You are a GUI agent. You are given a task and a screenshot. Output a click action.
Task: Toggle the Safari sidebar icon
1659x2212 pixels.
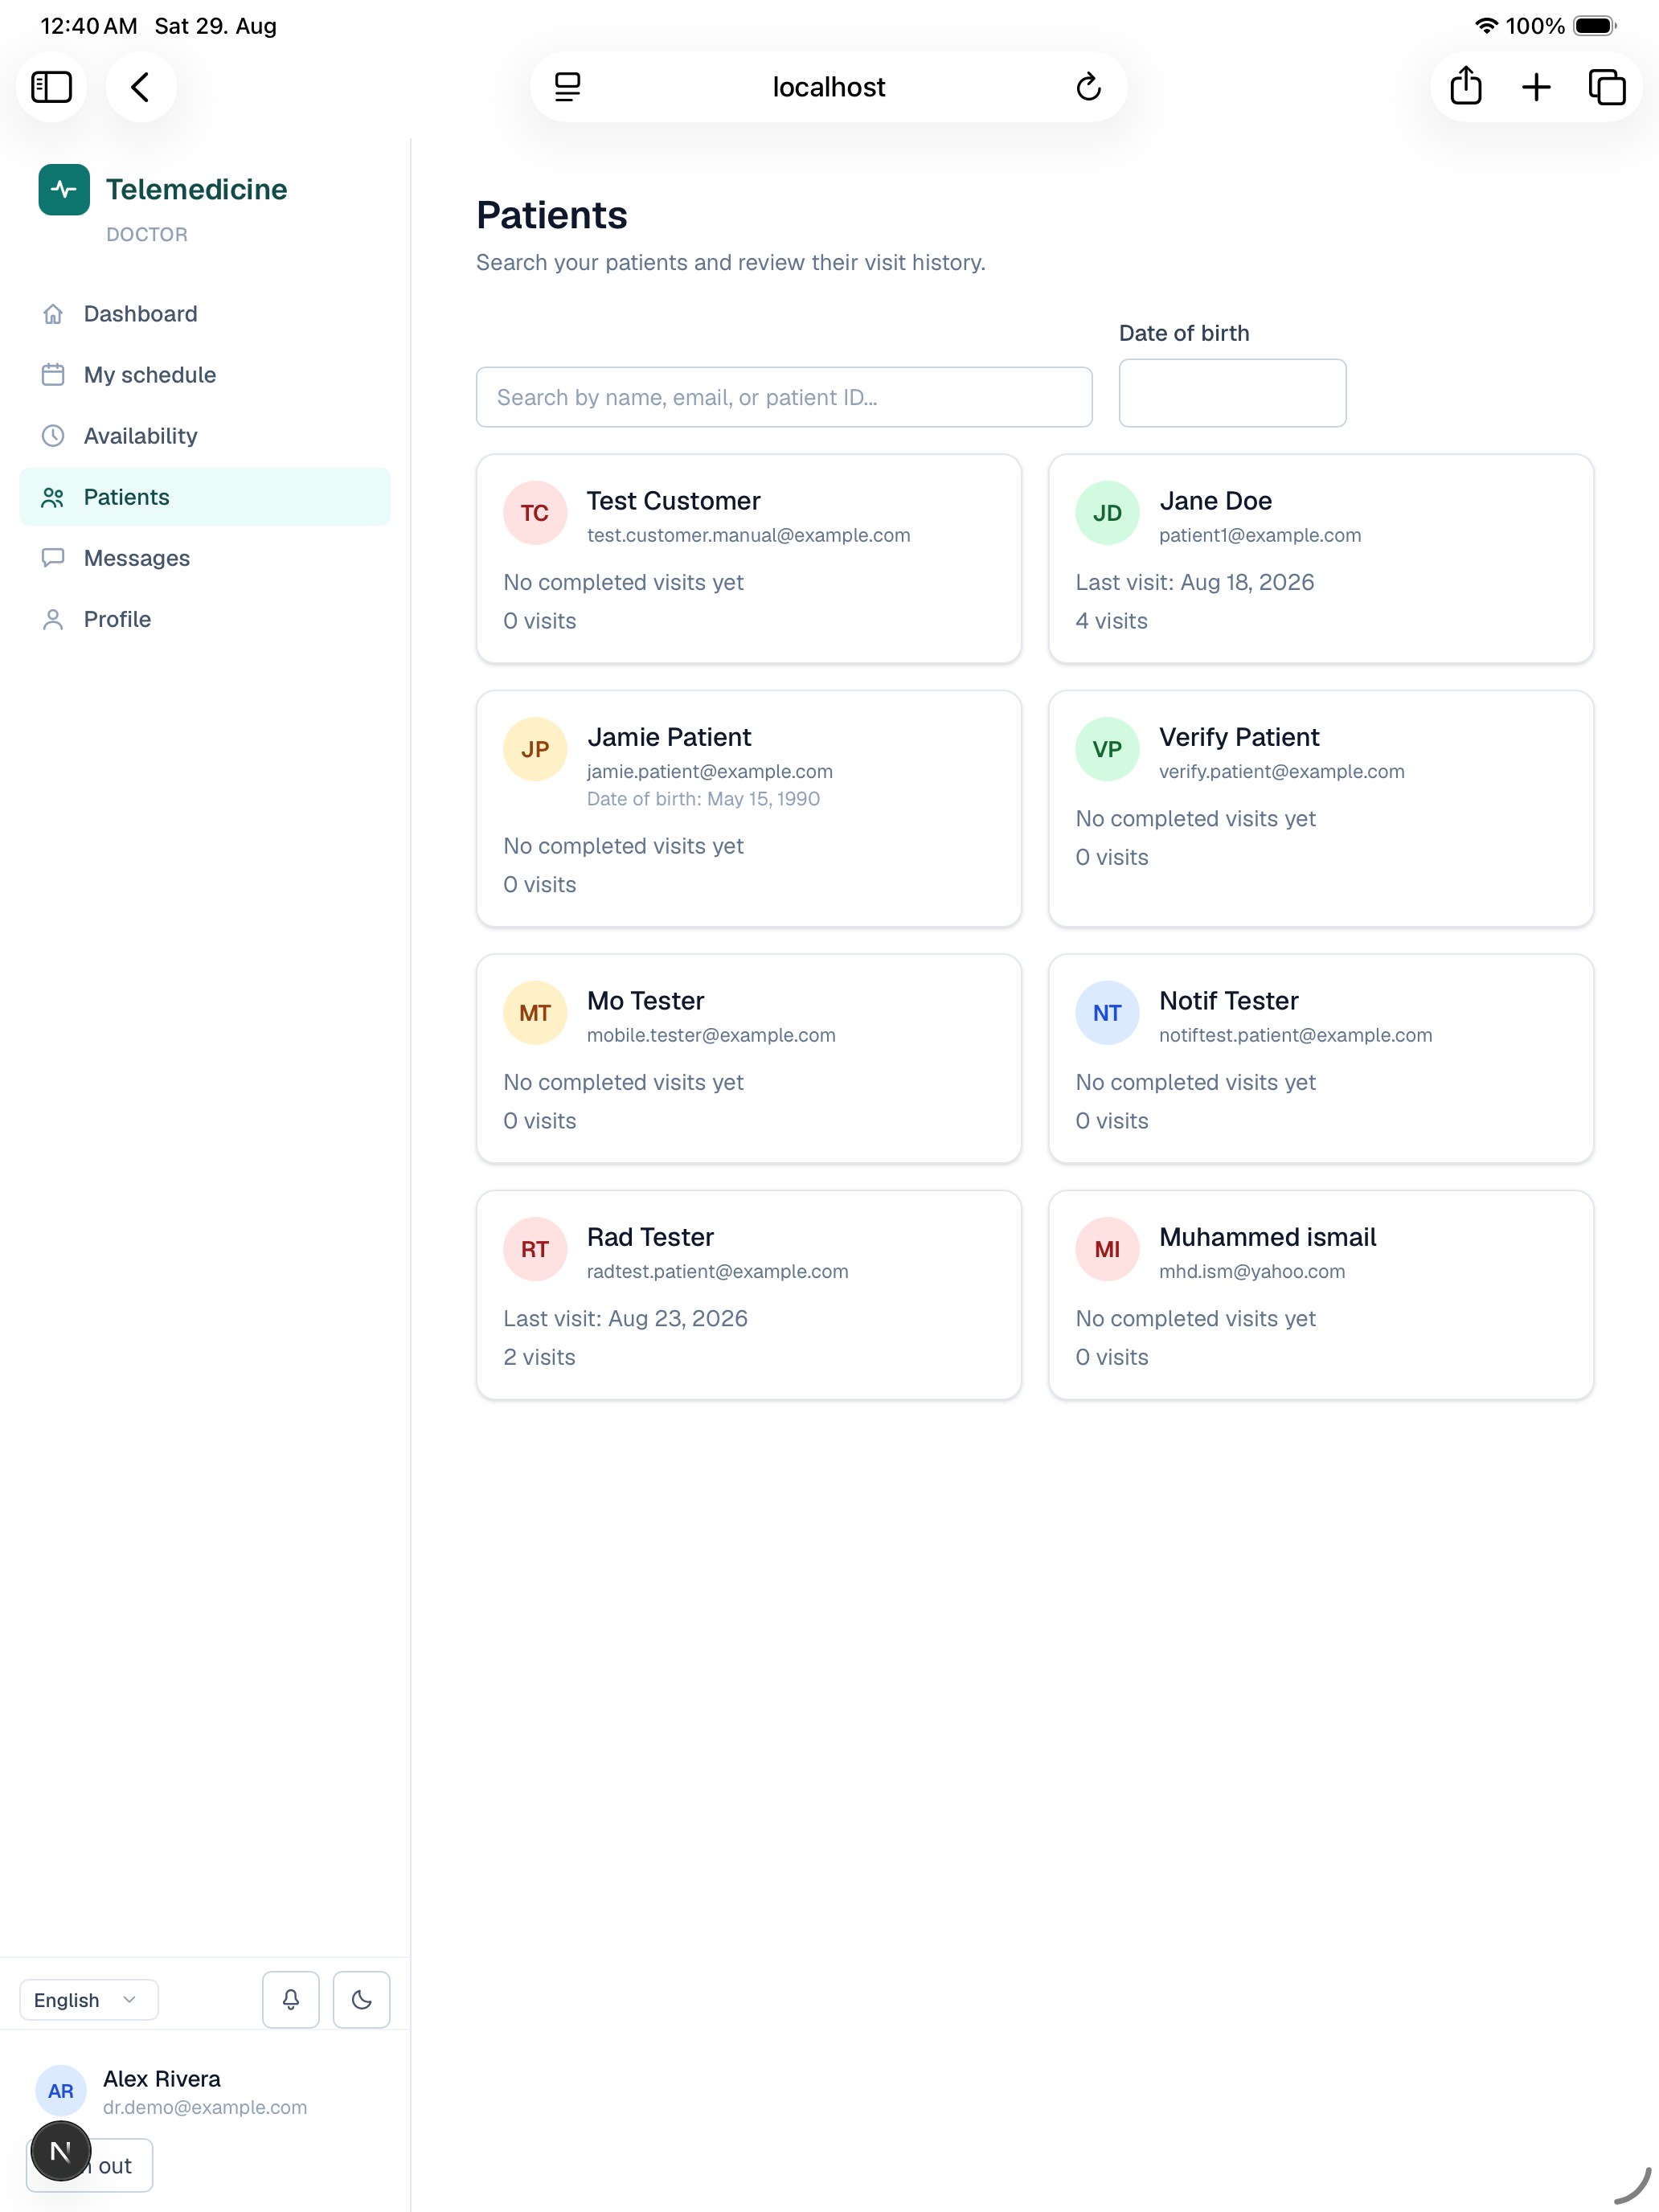tap(51, 87)
